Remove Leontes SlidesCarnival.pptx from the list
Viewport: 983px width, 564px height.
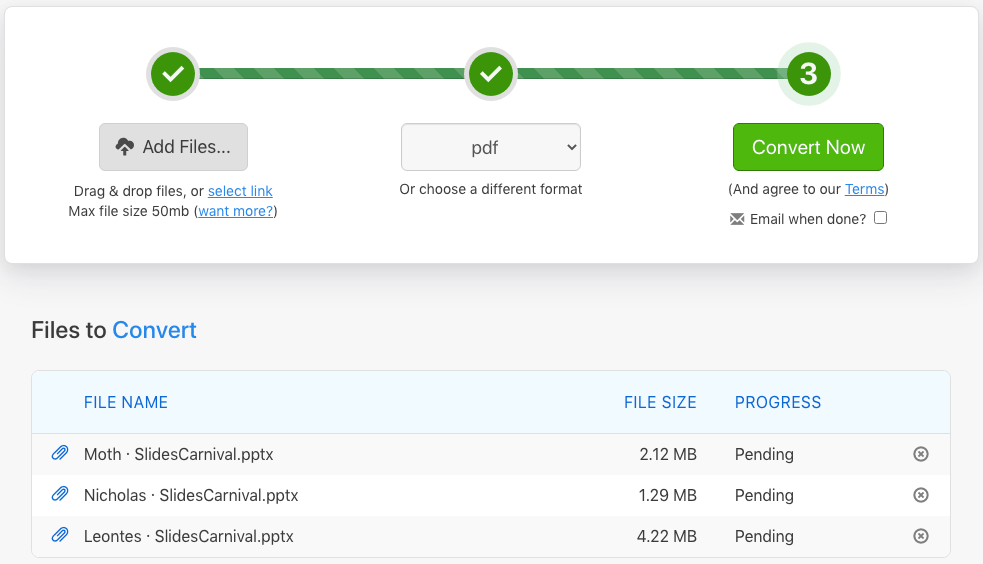[921, 536]
